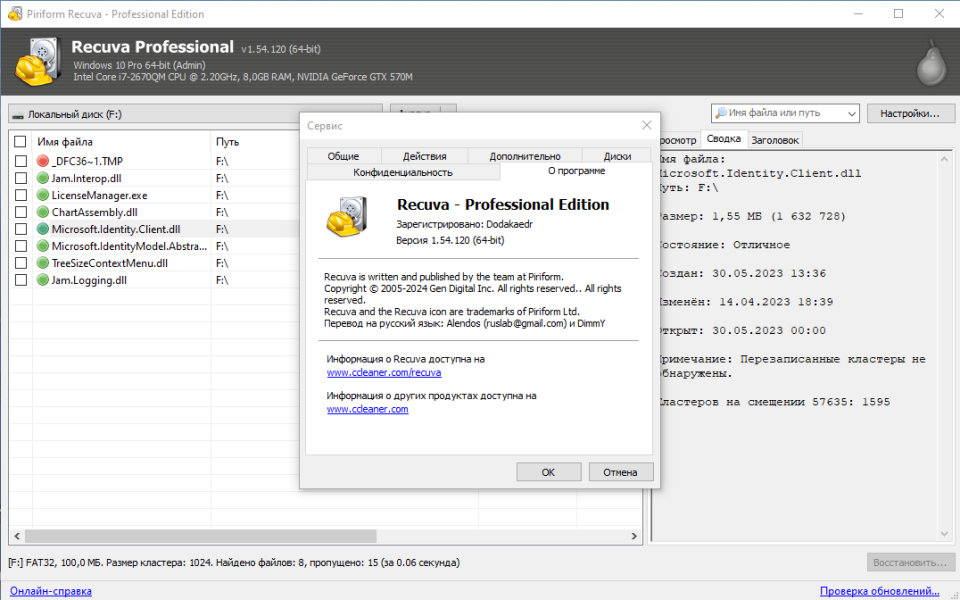960x600 pixels.
Task: Click the magnifier icon in the search box
Action: (721, 113)
